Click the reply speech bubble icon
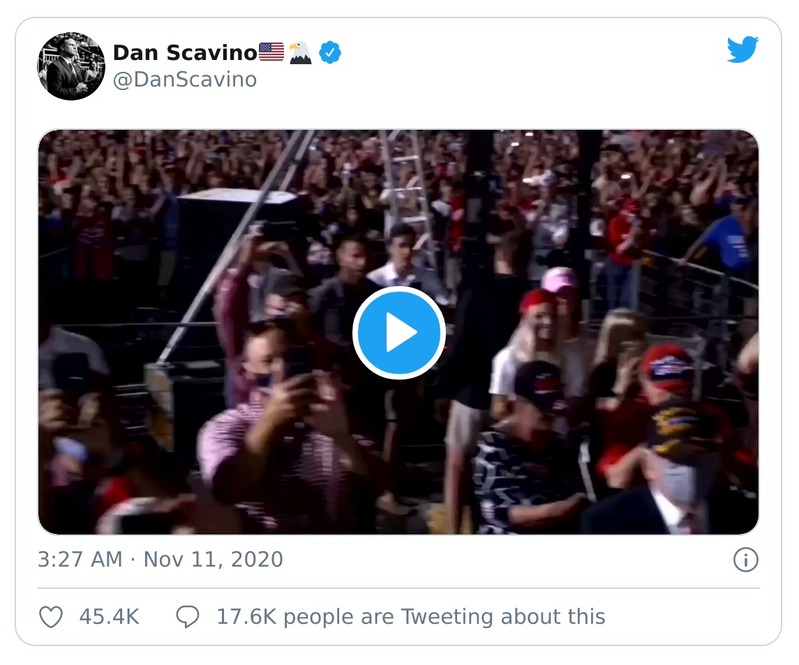799x665 pixels. [187, 617]
